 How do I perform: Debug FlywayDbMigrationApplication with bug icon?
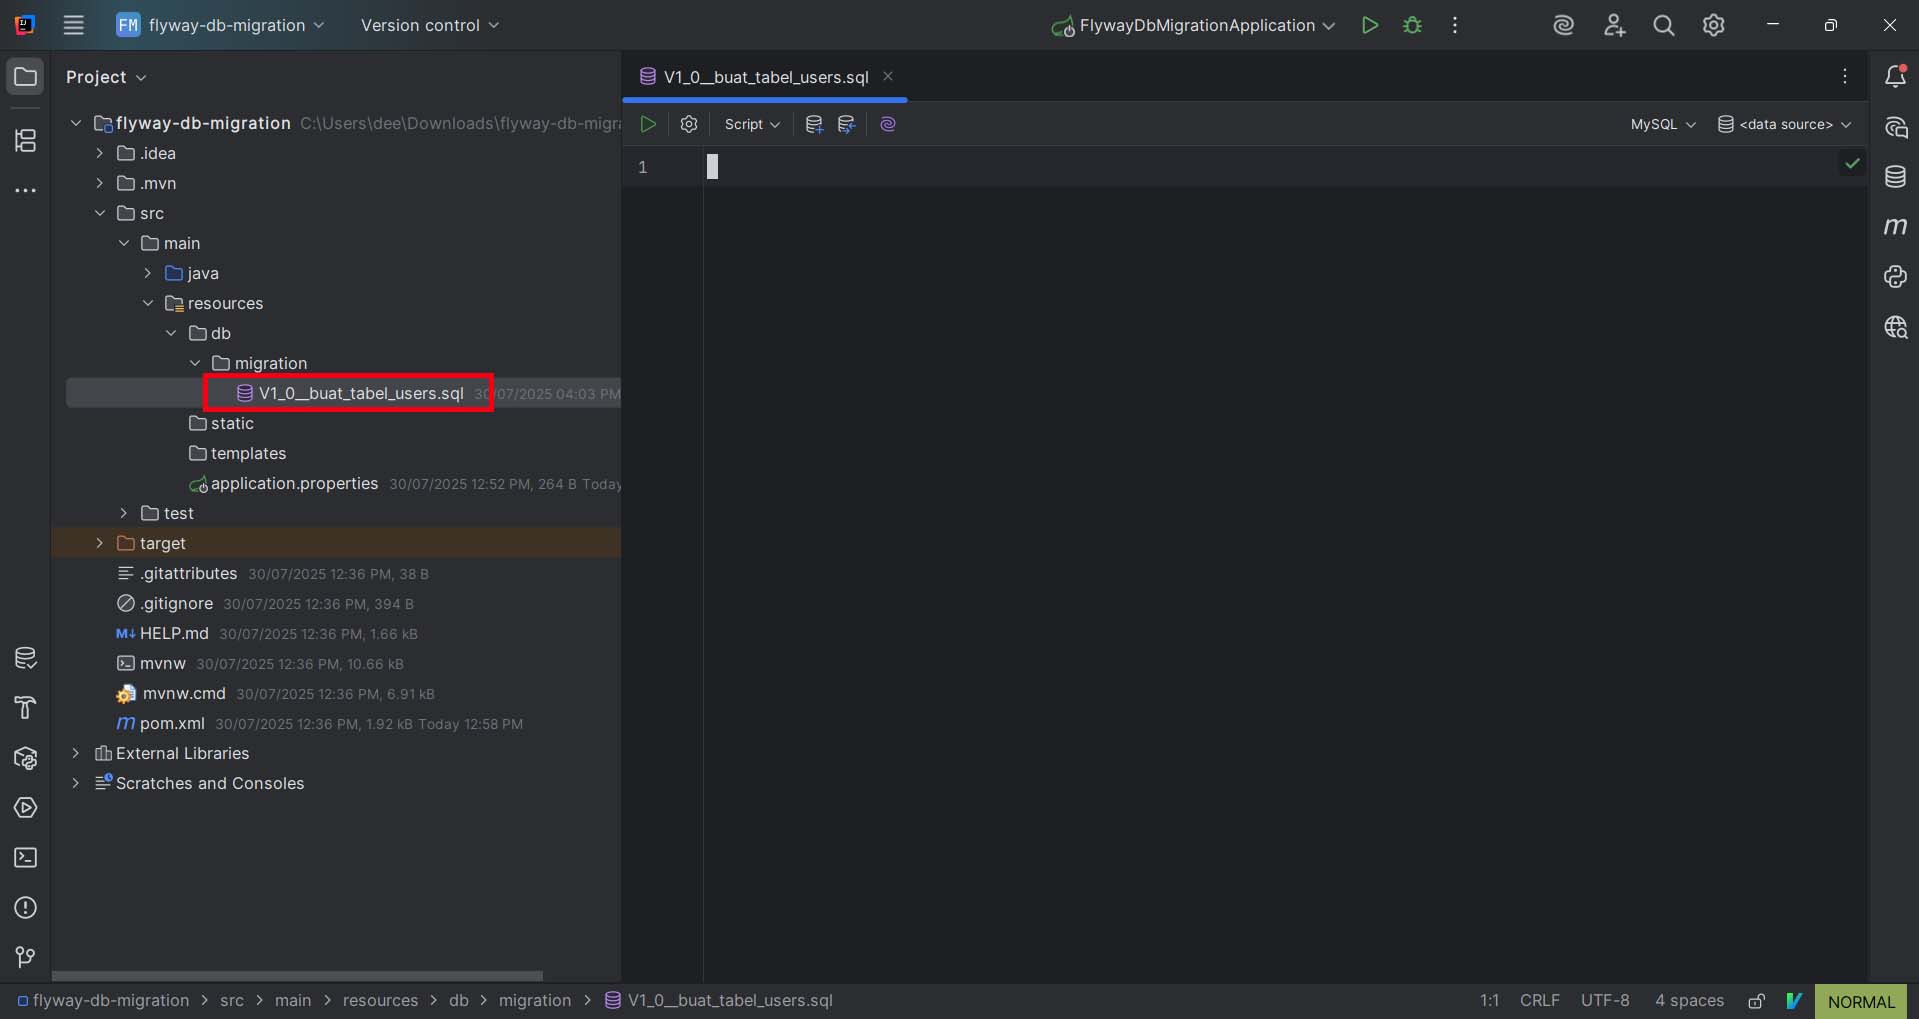pos(1412,25)
